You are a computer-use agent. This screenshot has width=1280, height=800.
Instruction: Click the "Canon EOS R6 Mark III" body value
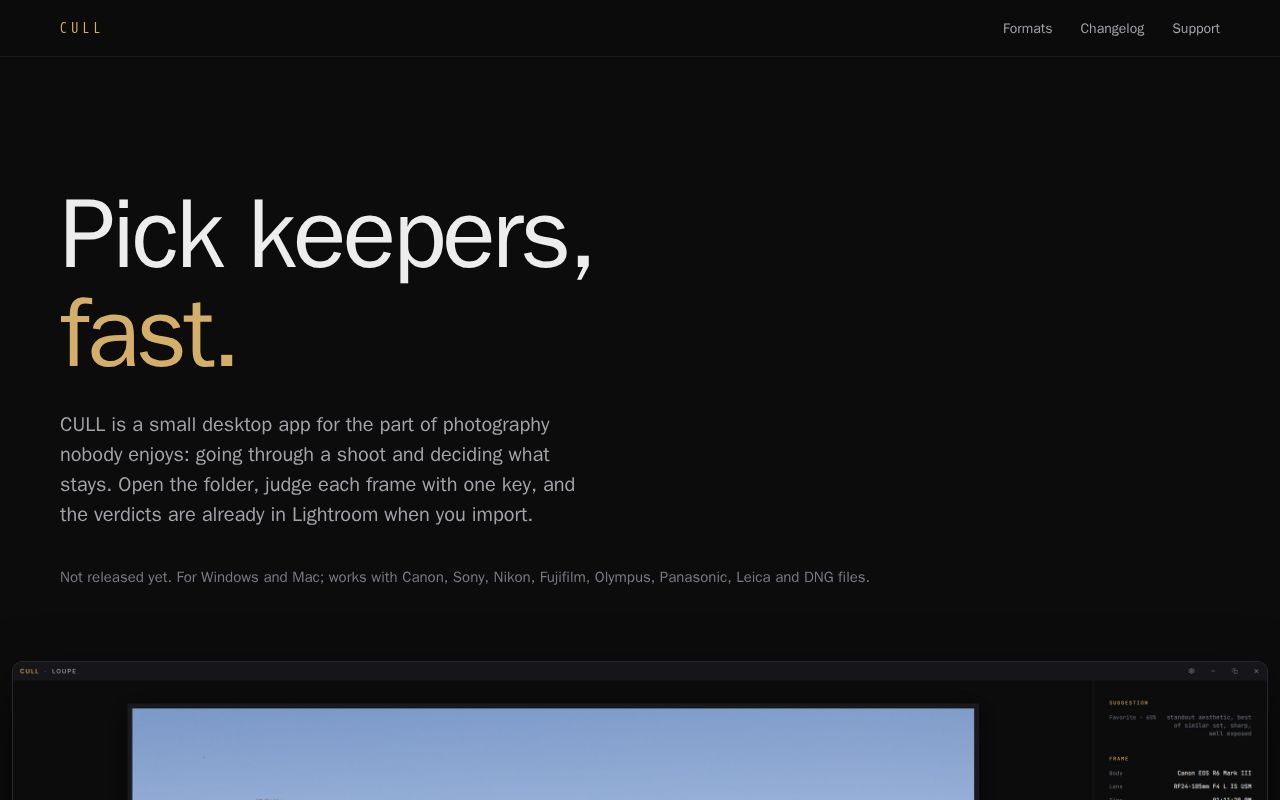coord(1214,773)
